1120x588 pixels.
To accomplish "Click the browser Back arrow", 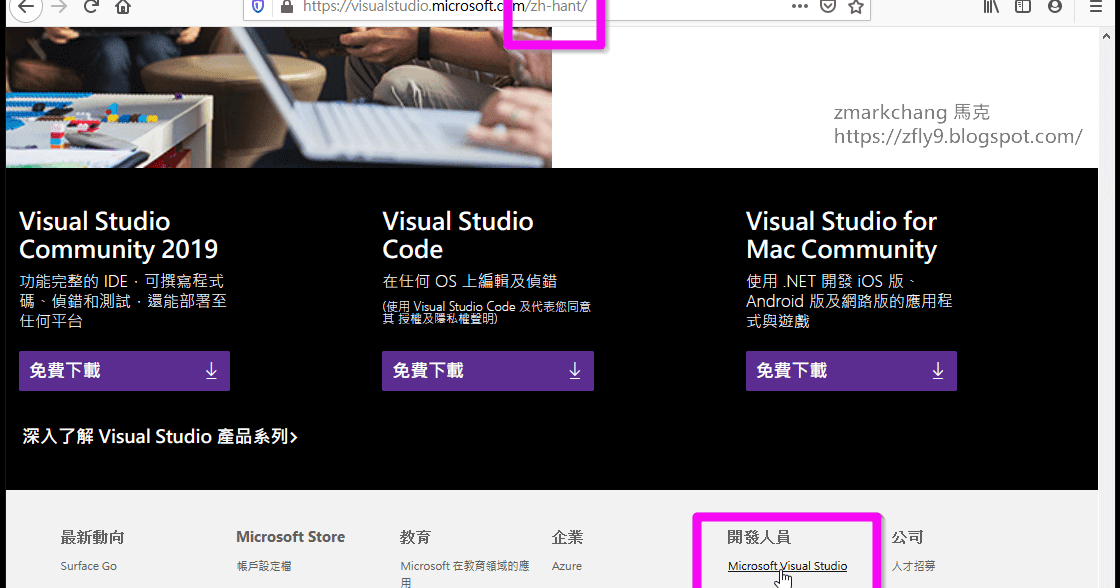I will coord(26,7).
